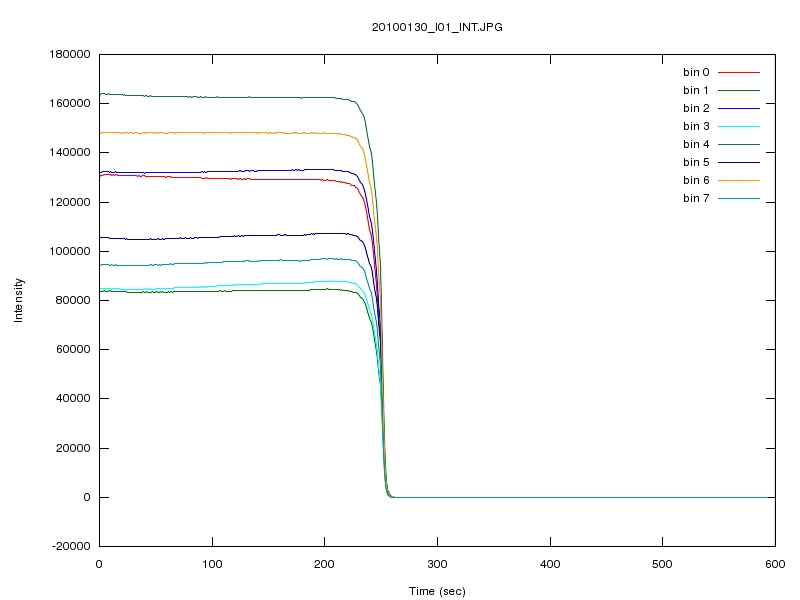Click the 60000 y-axis tick label
This screenshot has width=800, height=600.
(73, 349)
